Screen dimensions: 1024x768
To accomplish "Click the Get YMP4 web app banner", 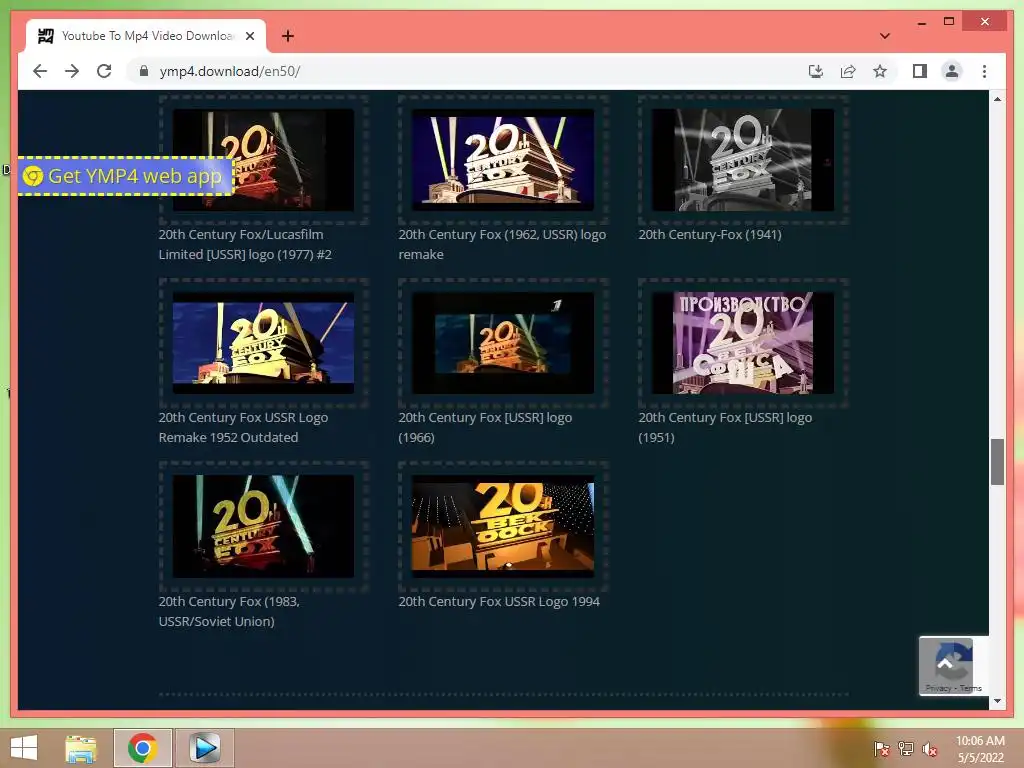I will pyautogui.click(x=126, y=176).
